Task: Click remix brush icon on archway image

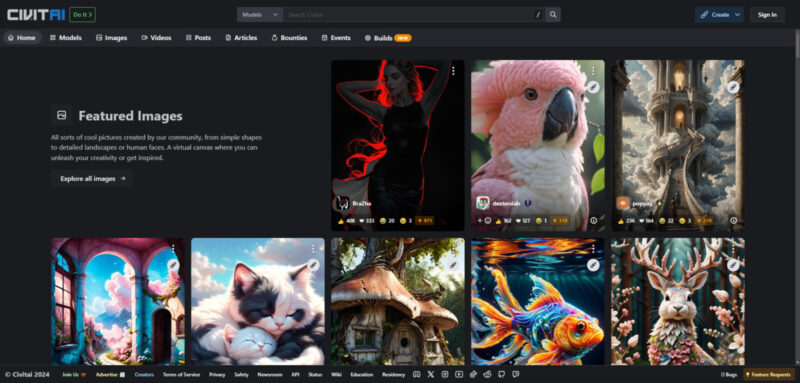Action: (x=172, y=265)
